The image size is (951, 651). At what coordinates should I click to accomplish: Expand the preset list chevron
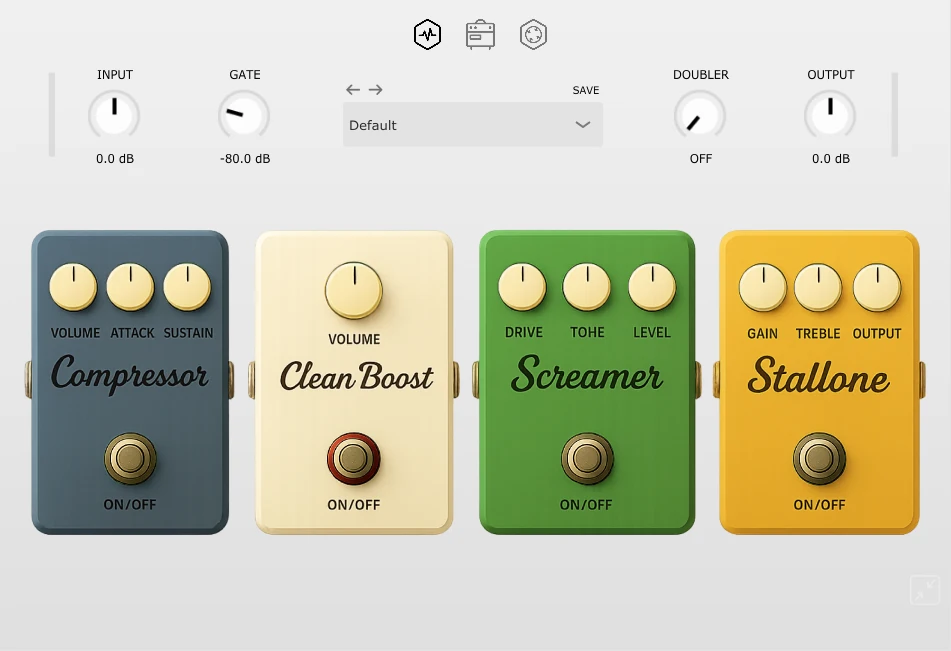(582, 124)
